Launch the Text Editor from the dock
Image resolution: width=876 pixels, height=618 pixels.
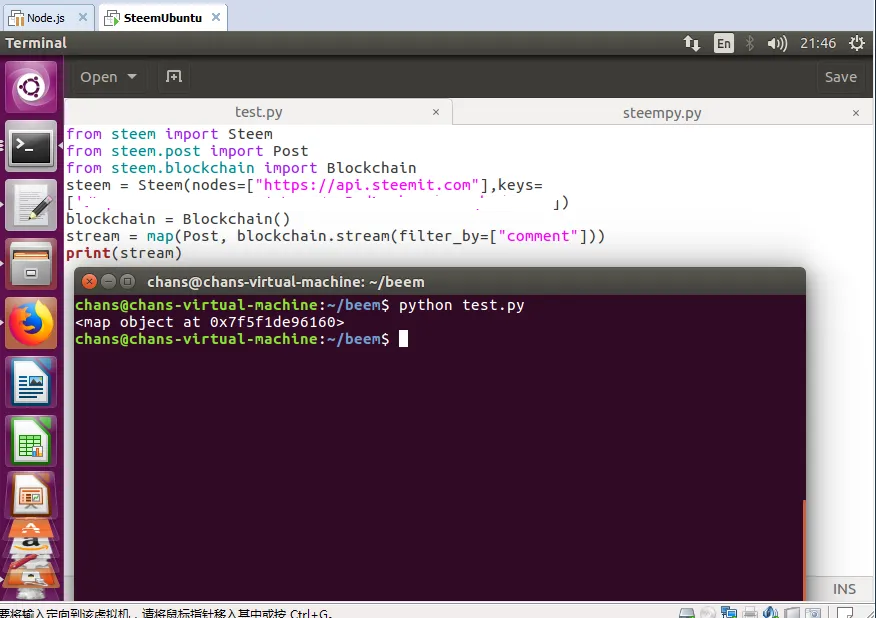[x=31, y=205]
